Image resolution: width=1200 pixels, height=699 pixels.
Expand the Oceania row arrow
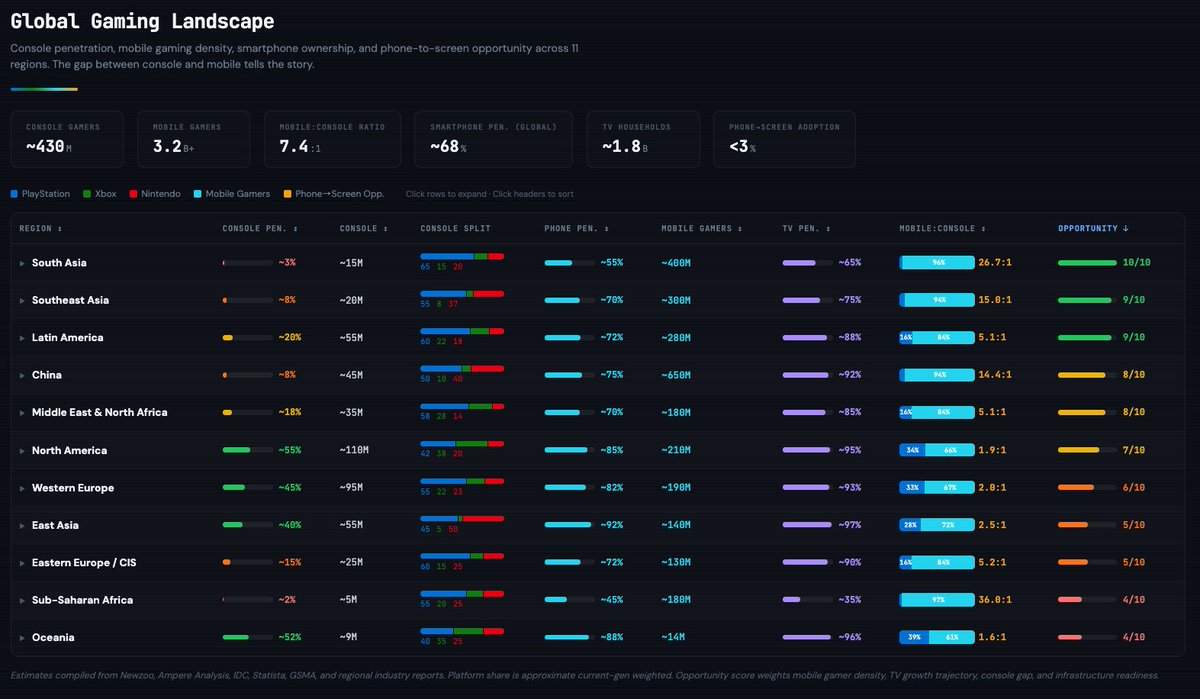23,638
